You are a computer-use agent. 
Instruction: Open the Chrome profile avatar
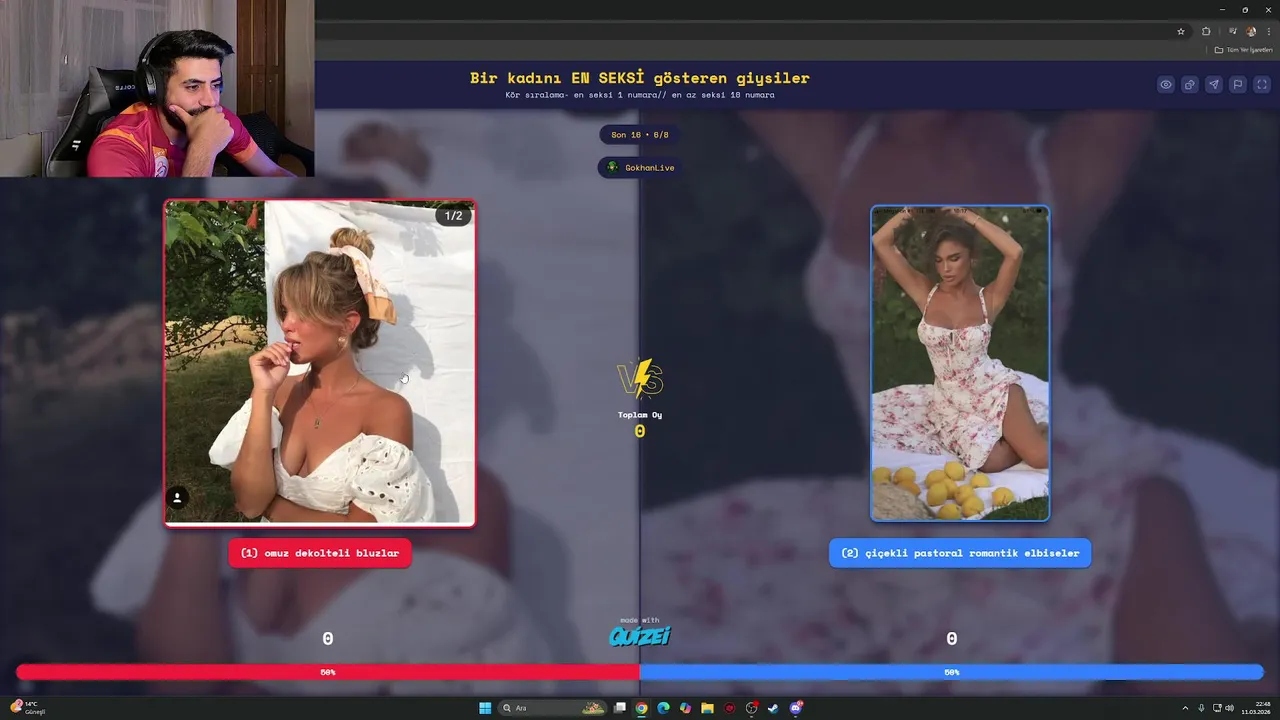[x=1251, y=31]
